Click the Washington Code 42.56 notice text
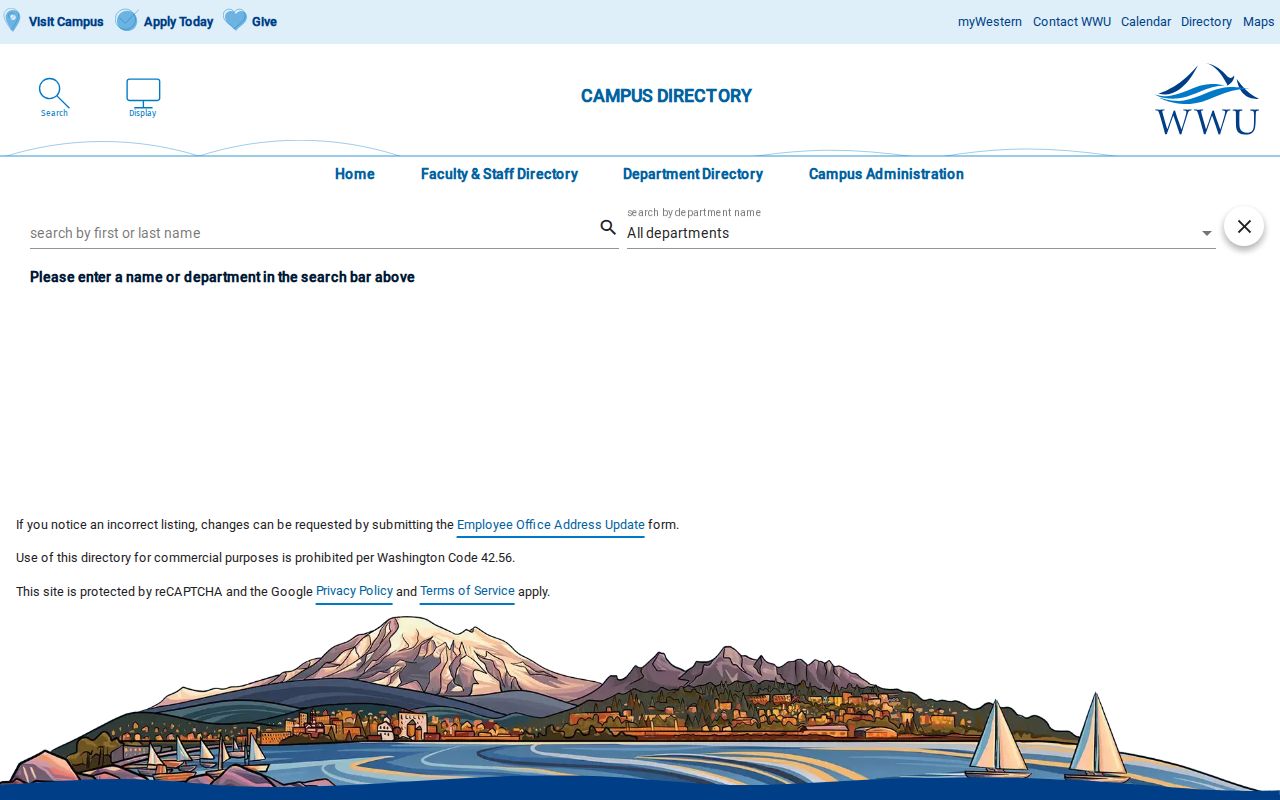This screenshot has height=800, width=1280. [x=265, y=558]
